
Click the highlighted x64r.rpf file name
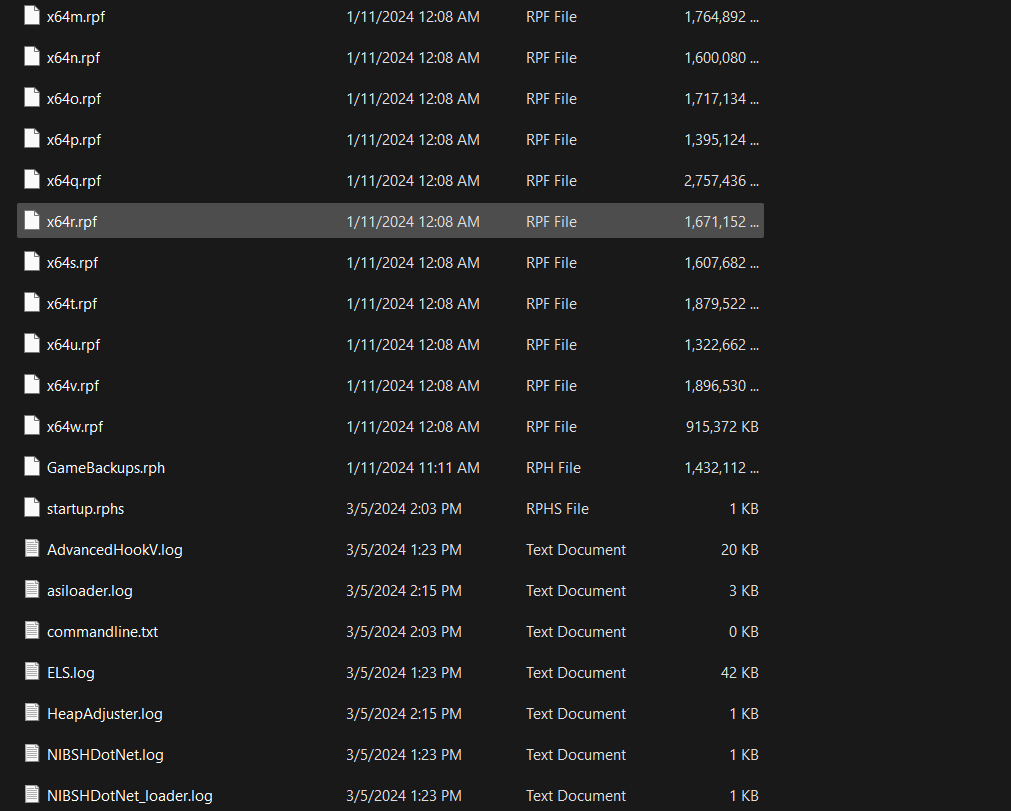(x=72, y=222)
